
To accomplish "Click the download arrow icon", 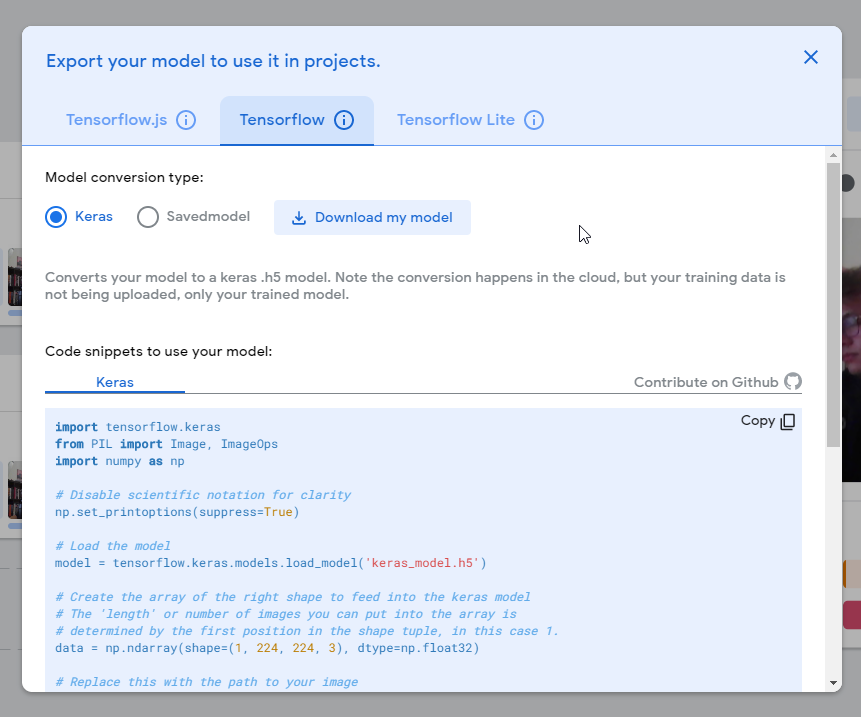I will click(x=298, y=218).
